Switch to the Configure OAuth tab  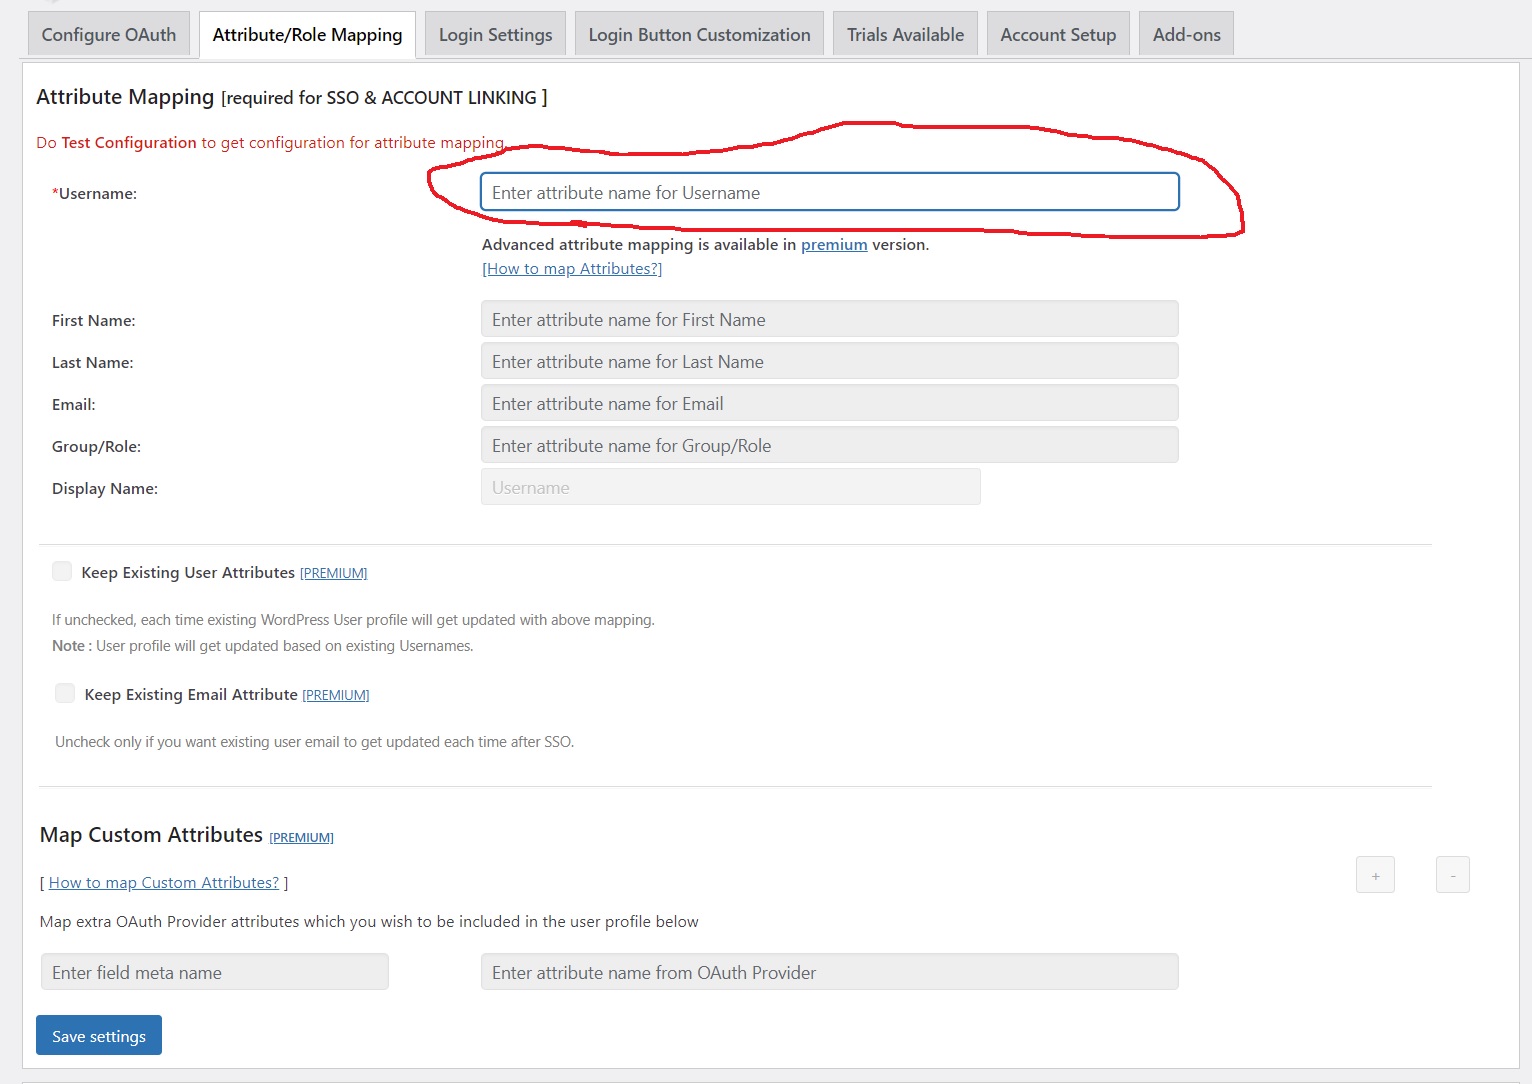pos(109,34)
